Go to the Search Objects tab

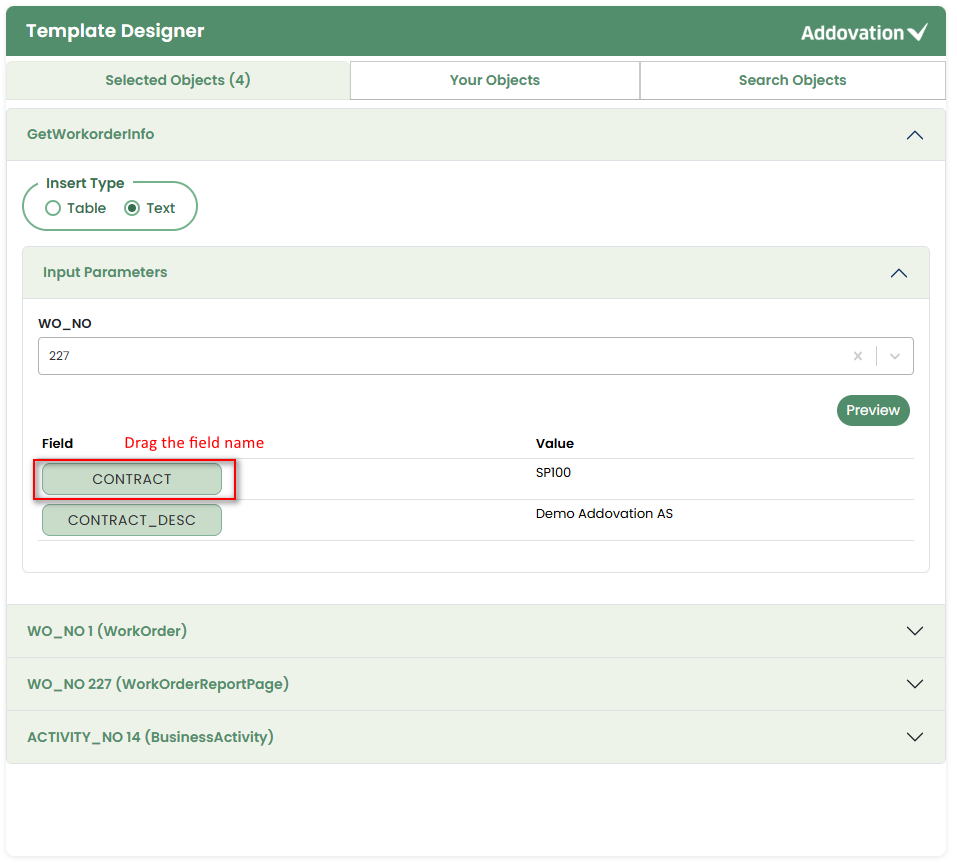click(792, 80)
